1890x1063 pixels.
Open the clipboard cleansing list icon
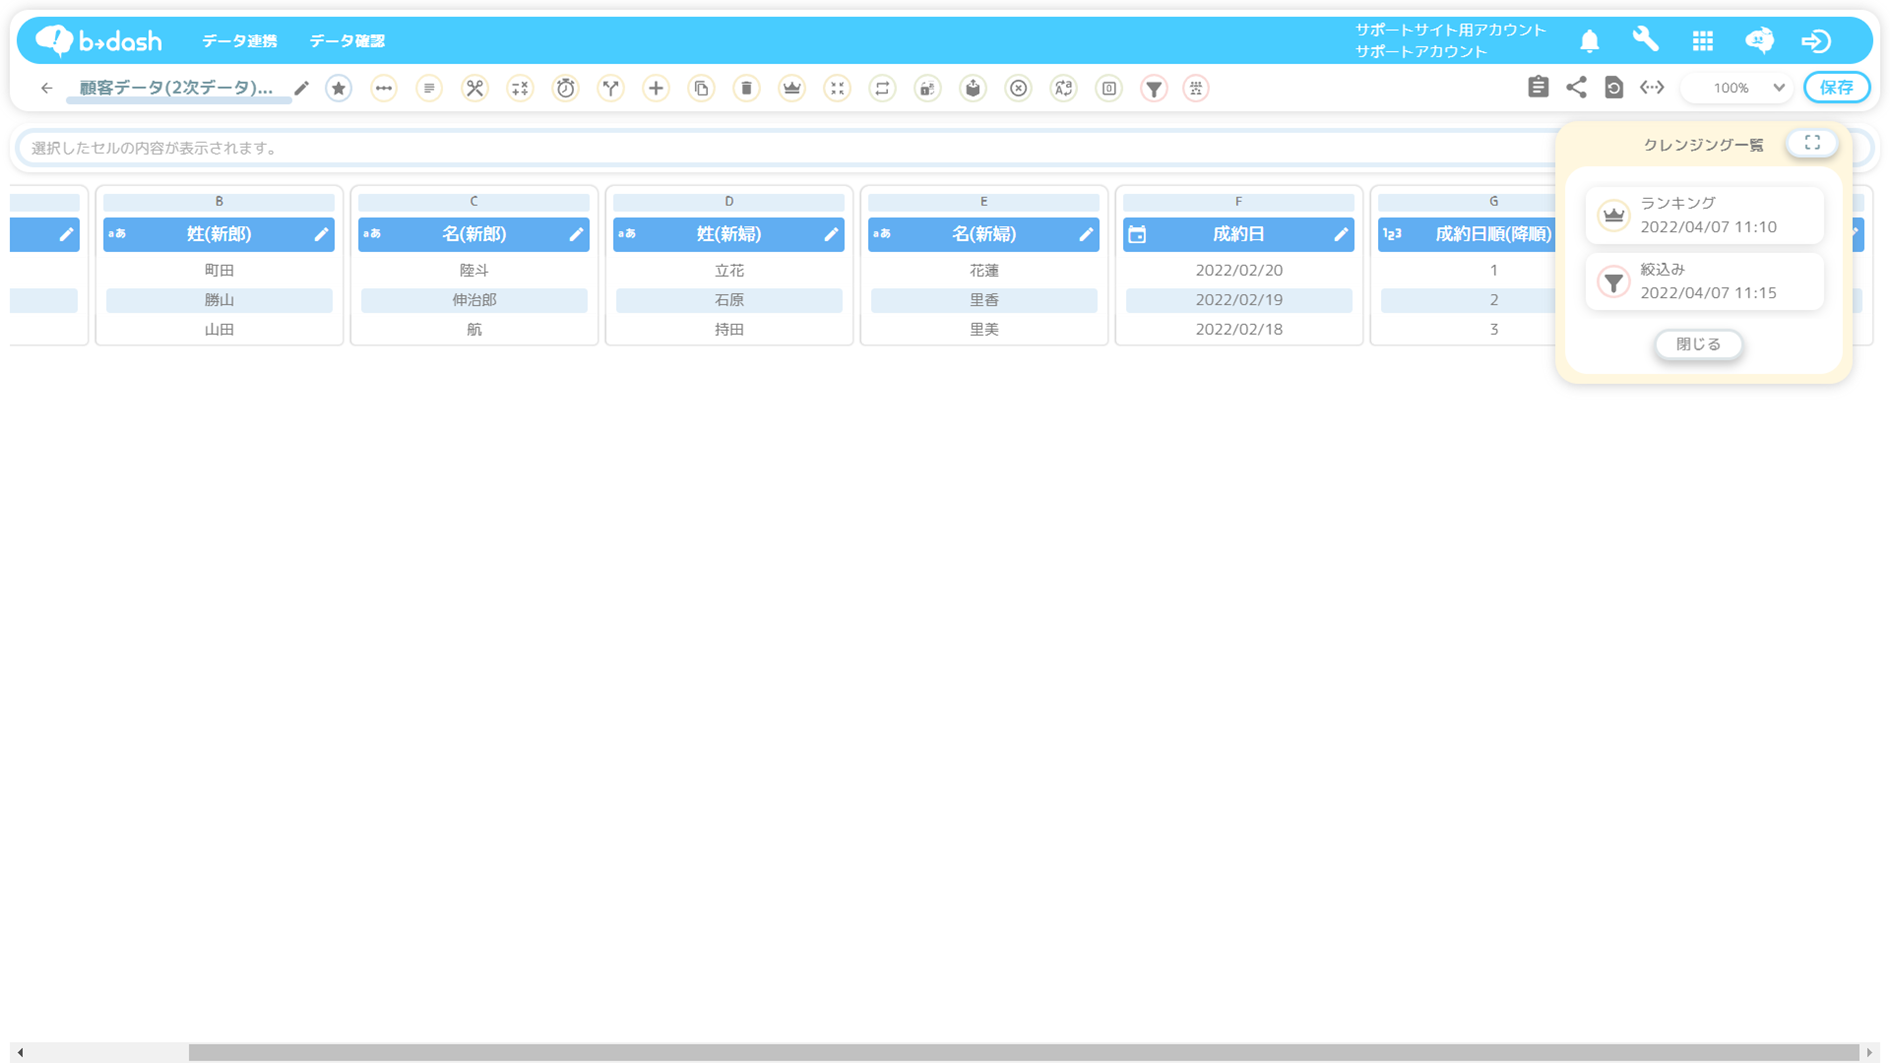click(x=1538, y=87)
